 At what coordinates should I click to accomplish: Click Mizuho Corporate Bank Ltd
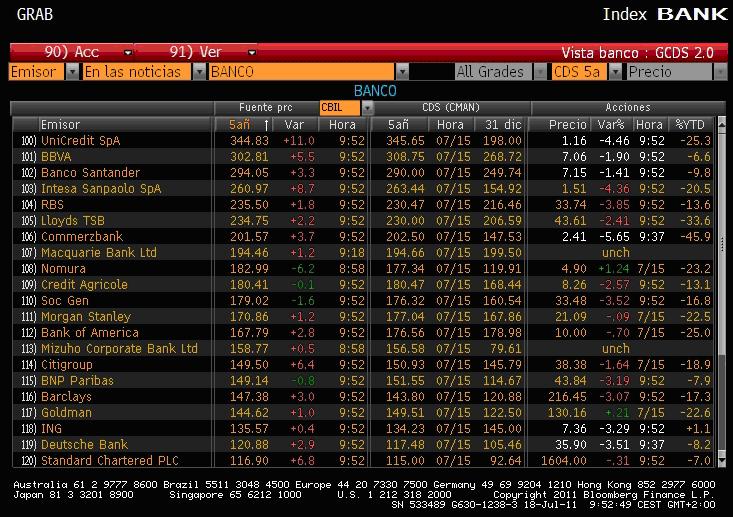[x=119, y=349]
